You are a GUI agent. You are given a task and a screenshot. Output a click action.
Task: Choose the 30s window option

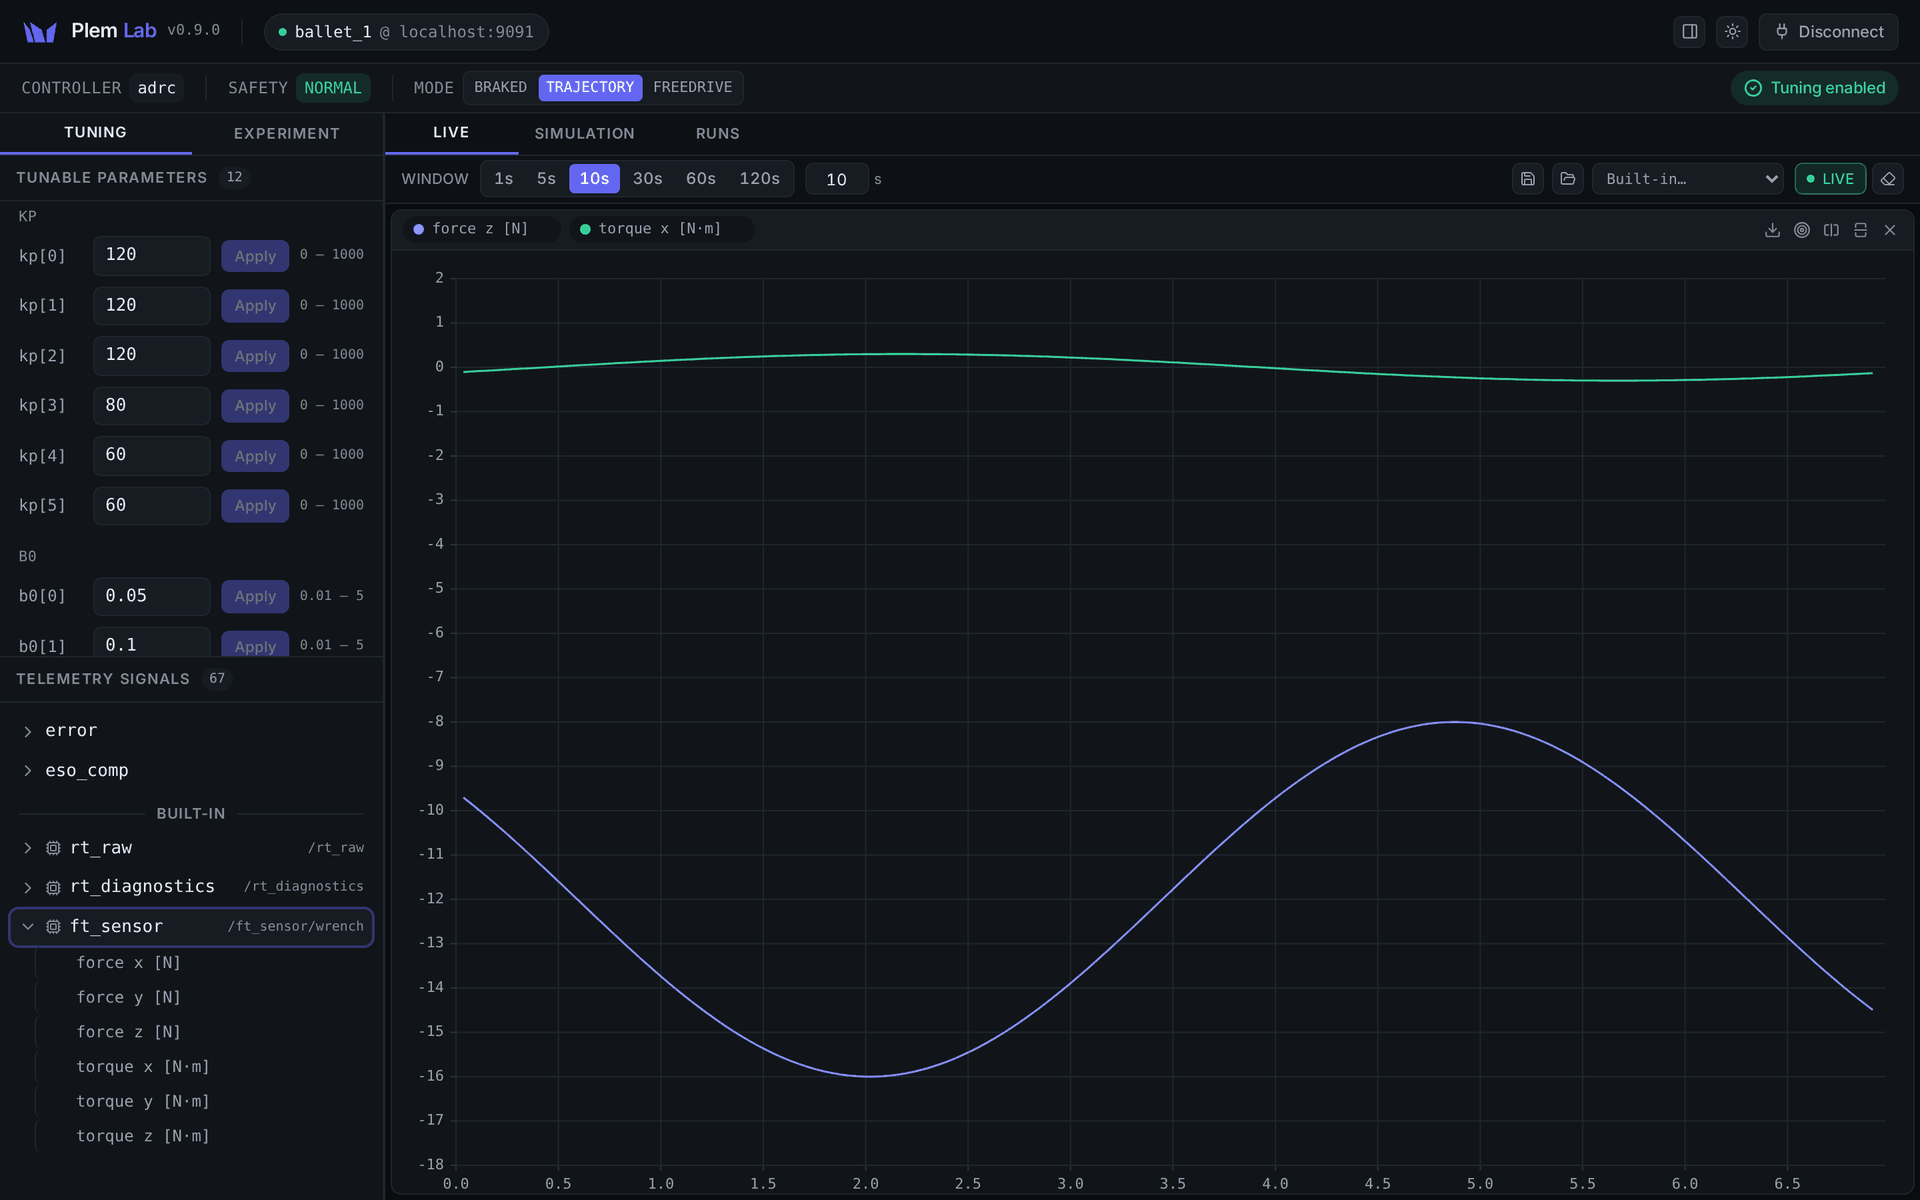(647, 179)
